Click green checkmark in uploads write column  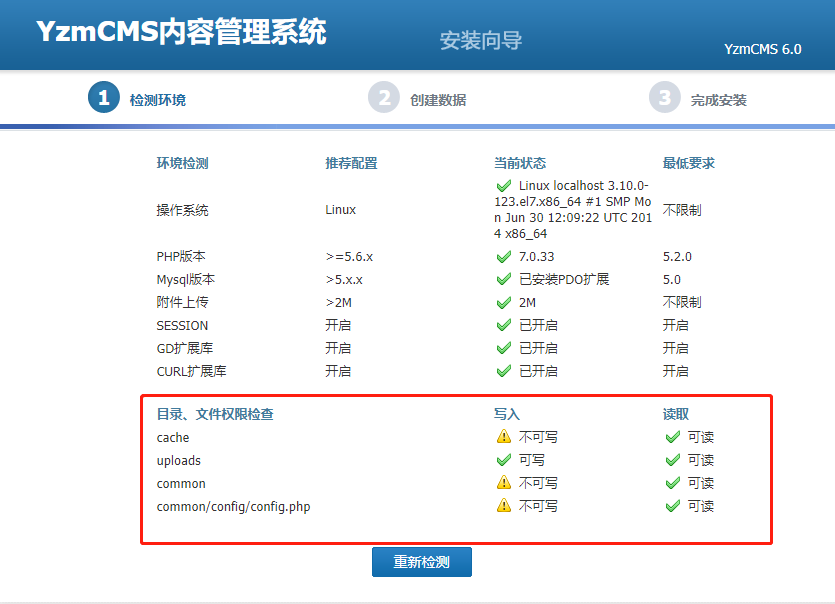pyautogui.click(x=504, y=460)
